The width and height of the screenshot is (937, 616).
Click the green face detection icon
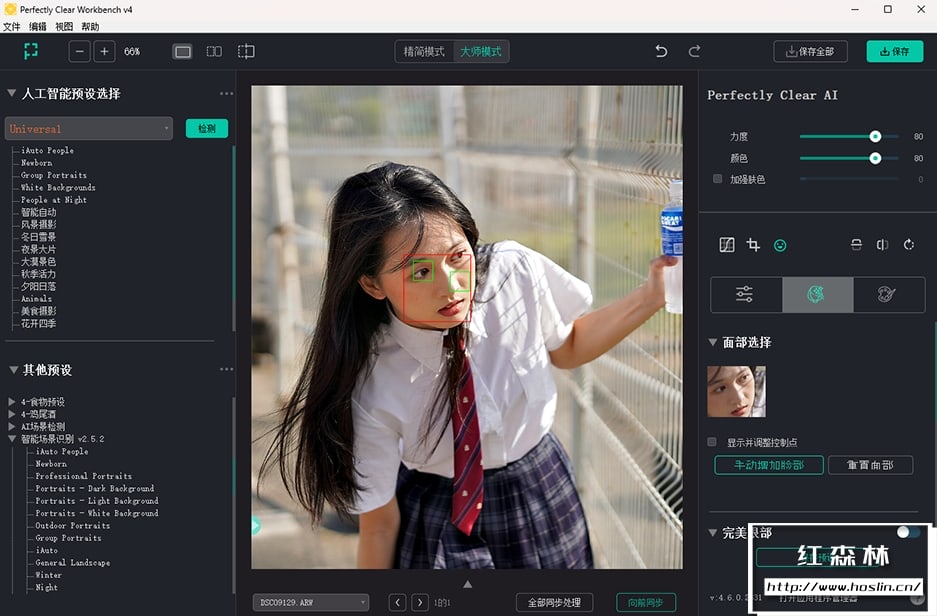780,246
